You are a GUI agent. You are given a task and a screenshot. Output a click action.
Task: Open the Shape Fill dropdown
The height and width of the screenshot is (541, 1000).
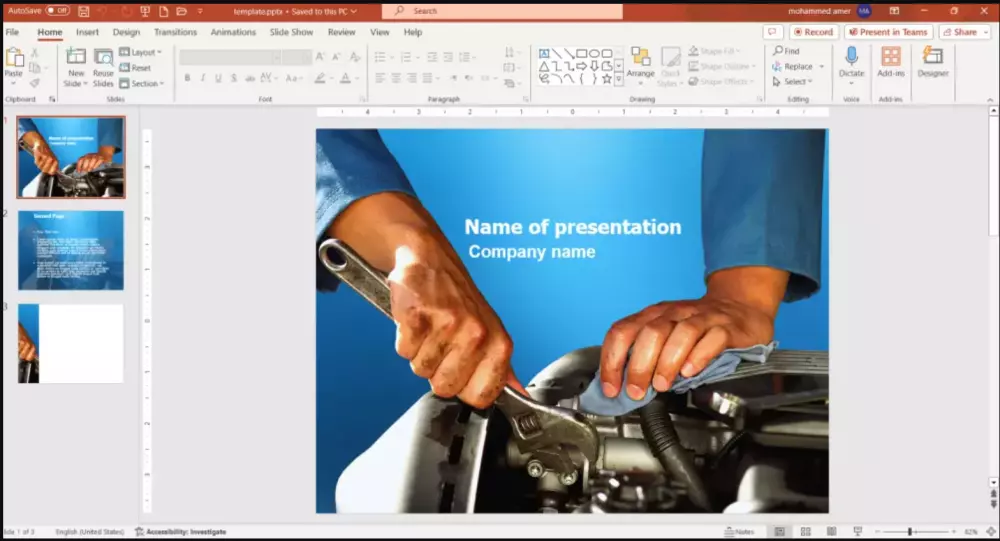click(x=714, y=51)
